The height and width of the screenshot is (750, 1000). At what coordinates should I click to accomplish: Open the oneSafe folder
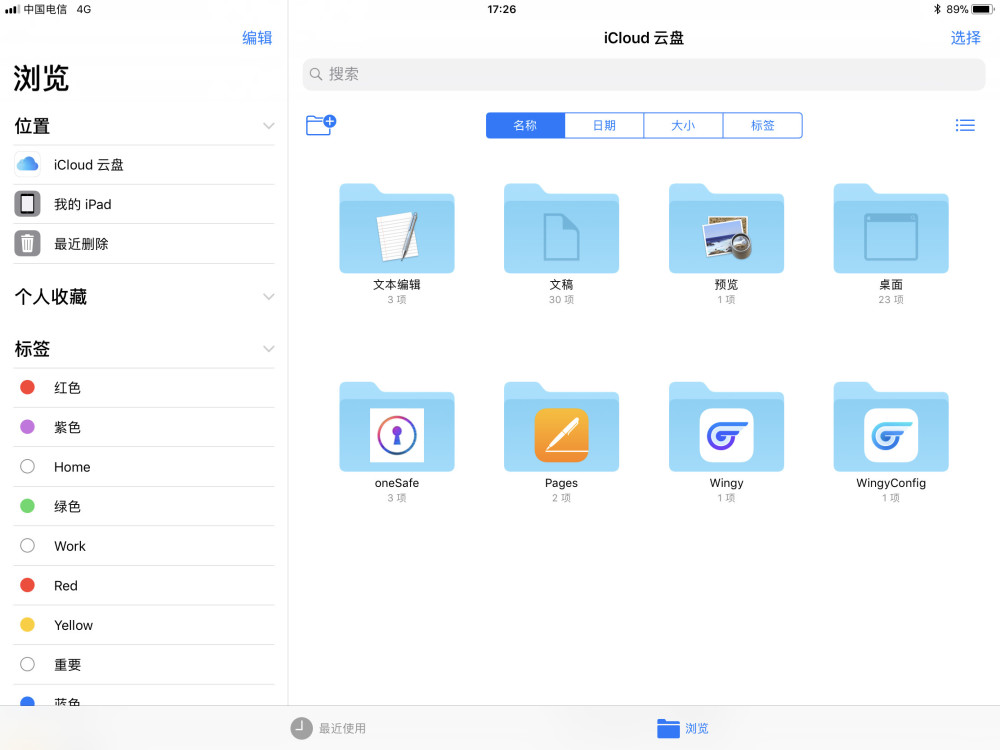pos(397,427)
